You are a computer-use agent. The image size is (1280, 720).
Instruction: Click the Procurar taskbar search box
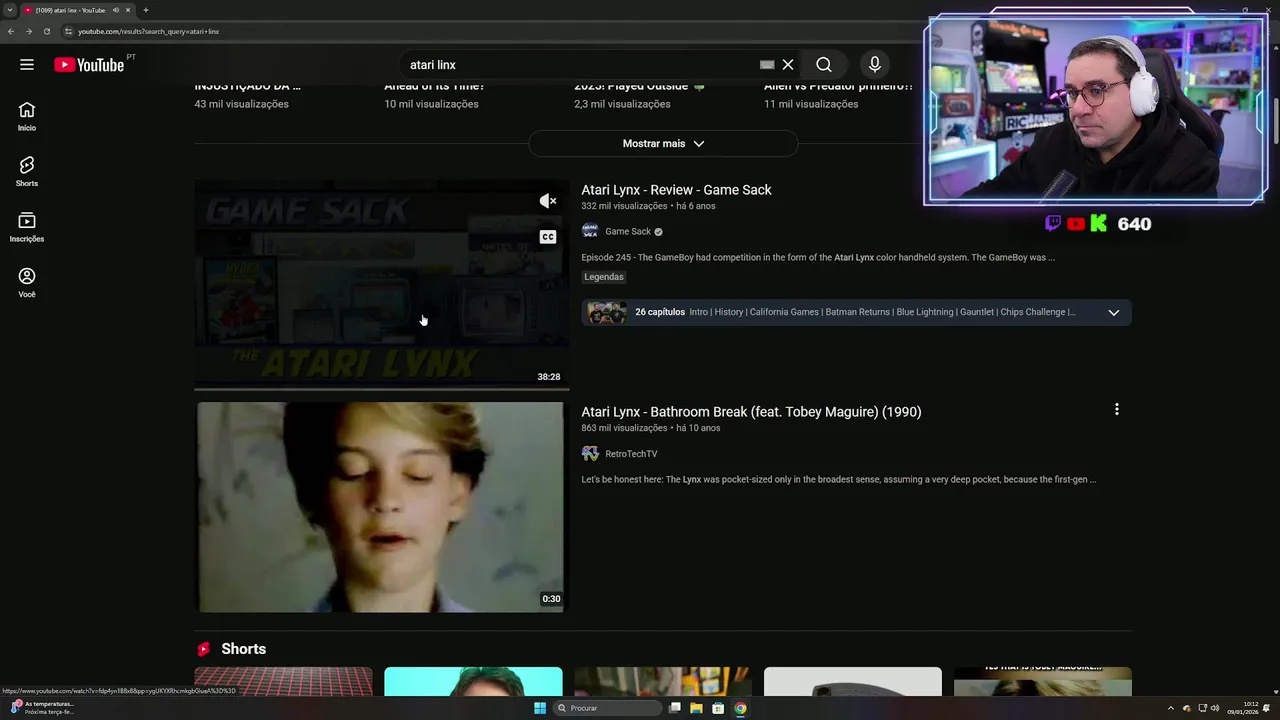(607, 708)
